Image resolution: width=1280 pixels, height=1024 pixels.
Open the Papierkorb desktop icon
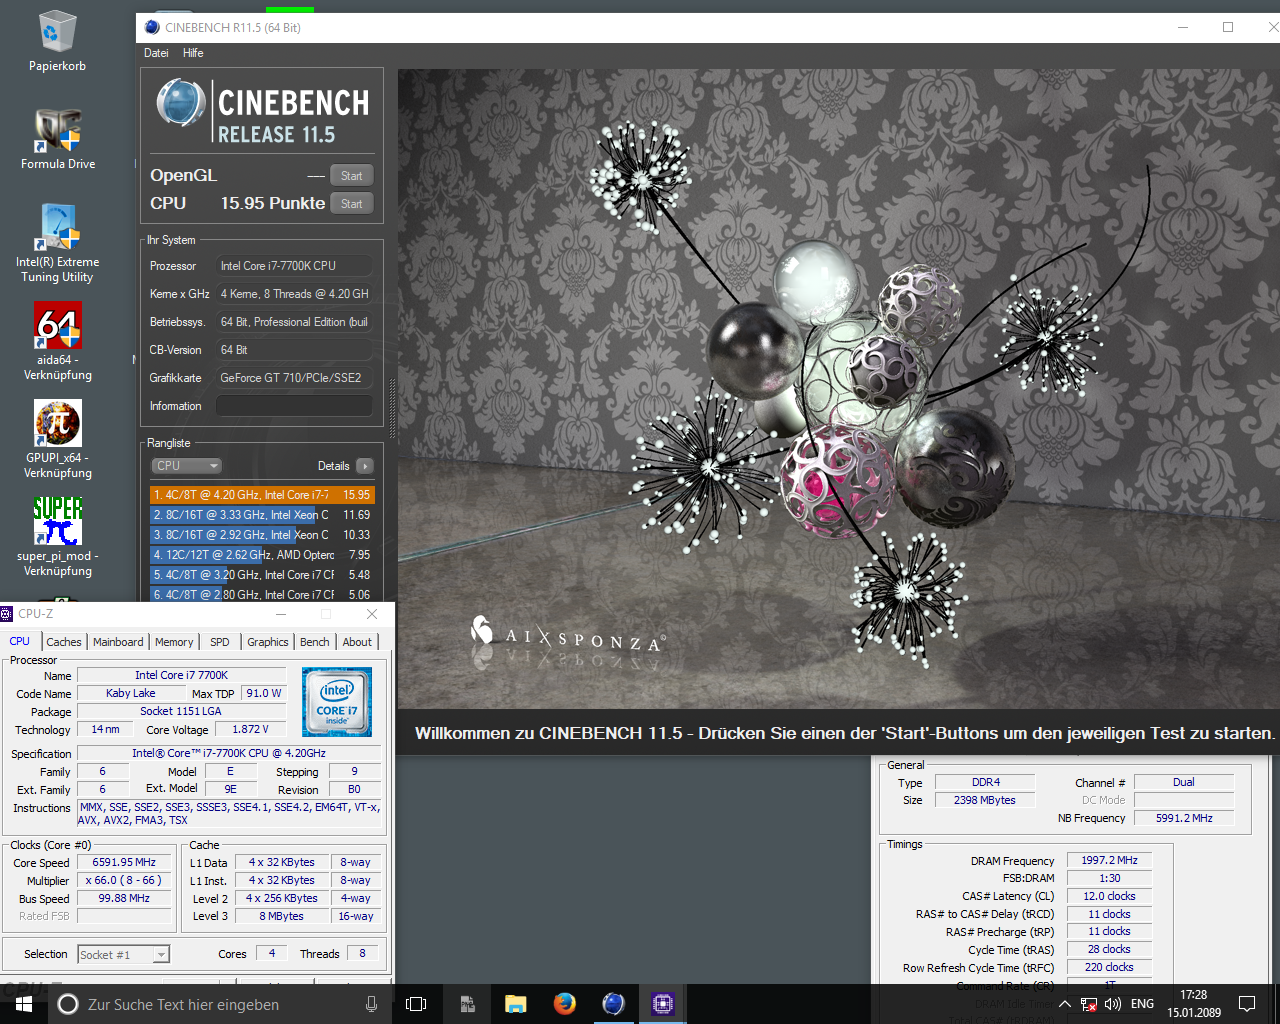57,41
